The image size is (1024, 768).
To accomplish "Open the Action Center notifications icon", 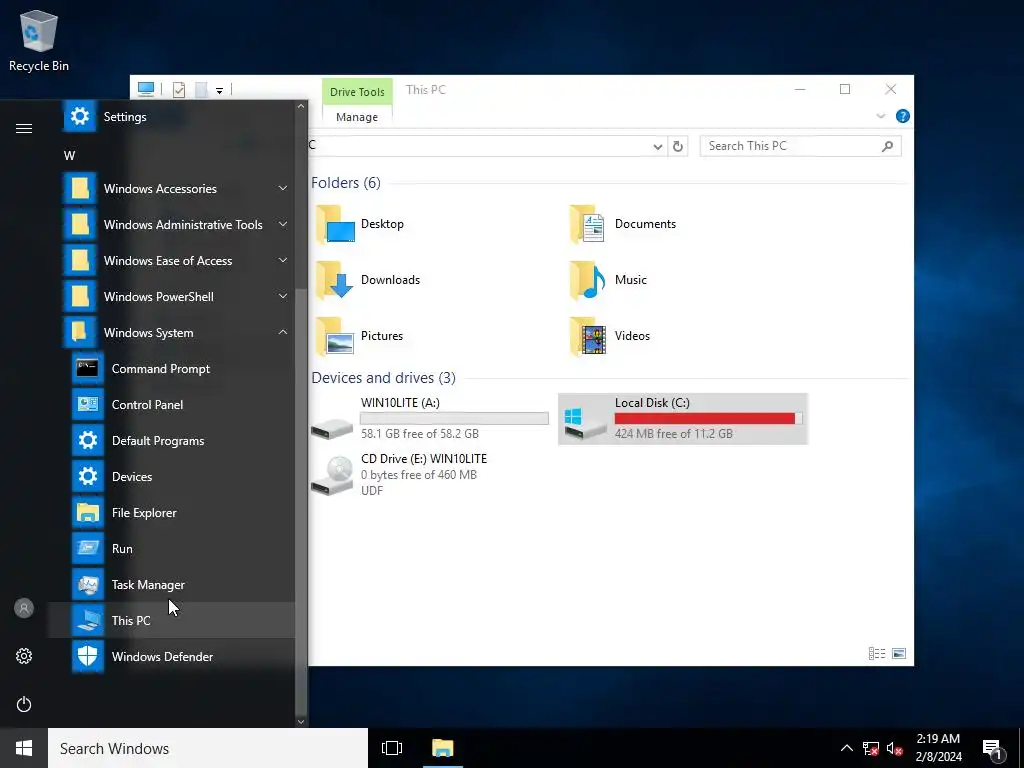I will pyautogui.click(x=993, y=749).
